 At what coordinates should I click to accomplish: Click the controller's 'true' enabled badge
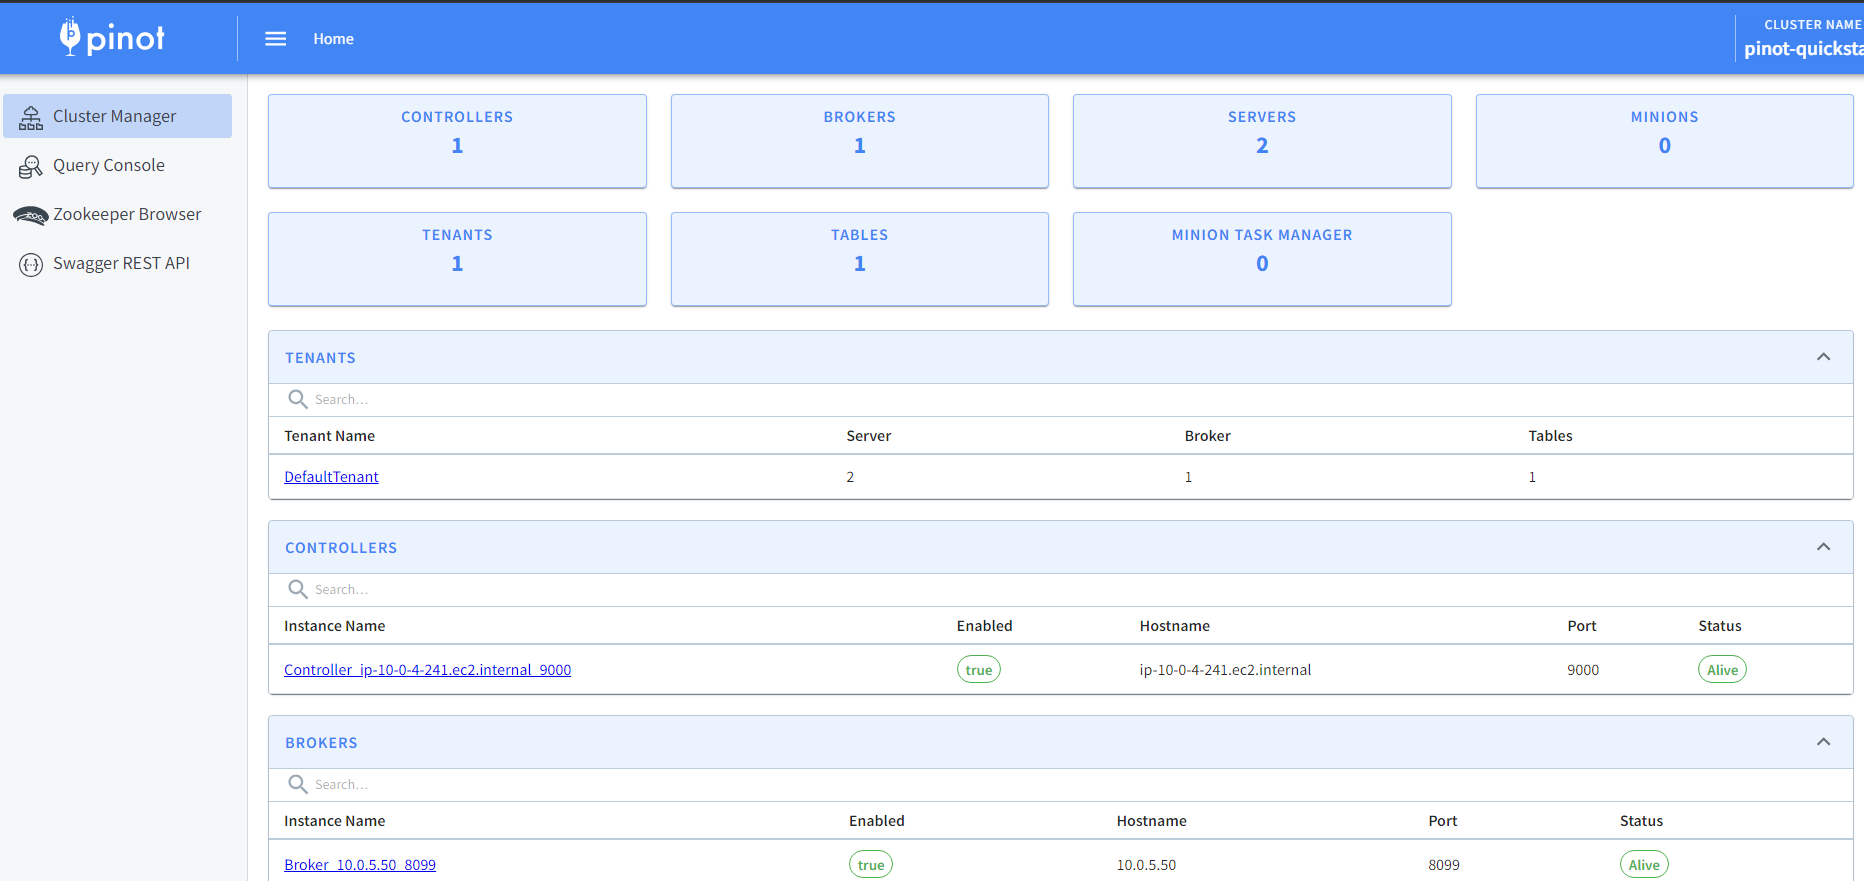click(978, 670)
